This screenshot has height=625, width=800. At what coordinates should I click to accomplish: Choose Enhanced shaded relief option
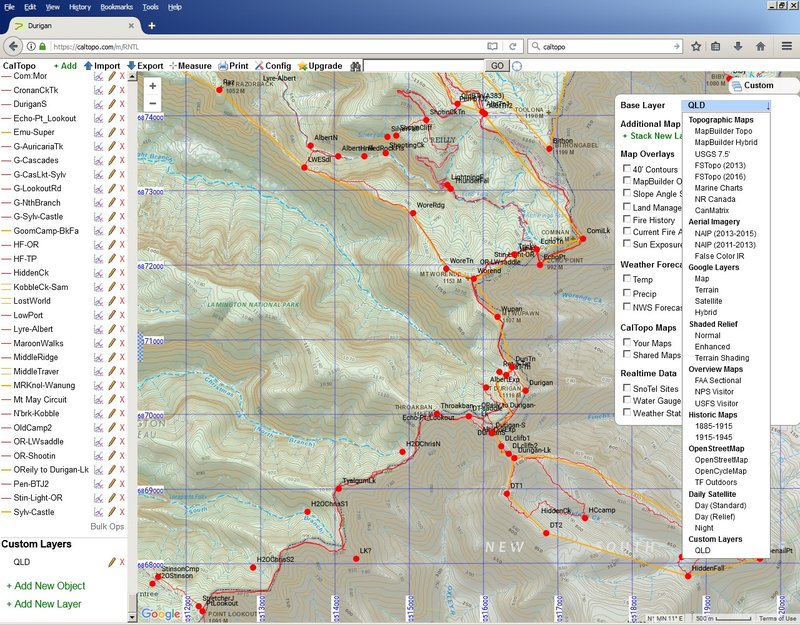coord(712,346)
